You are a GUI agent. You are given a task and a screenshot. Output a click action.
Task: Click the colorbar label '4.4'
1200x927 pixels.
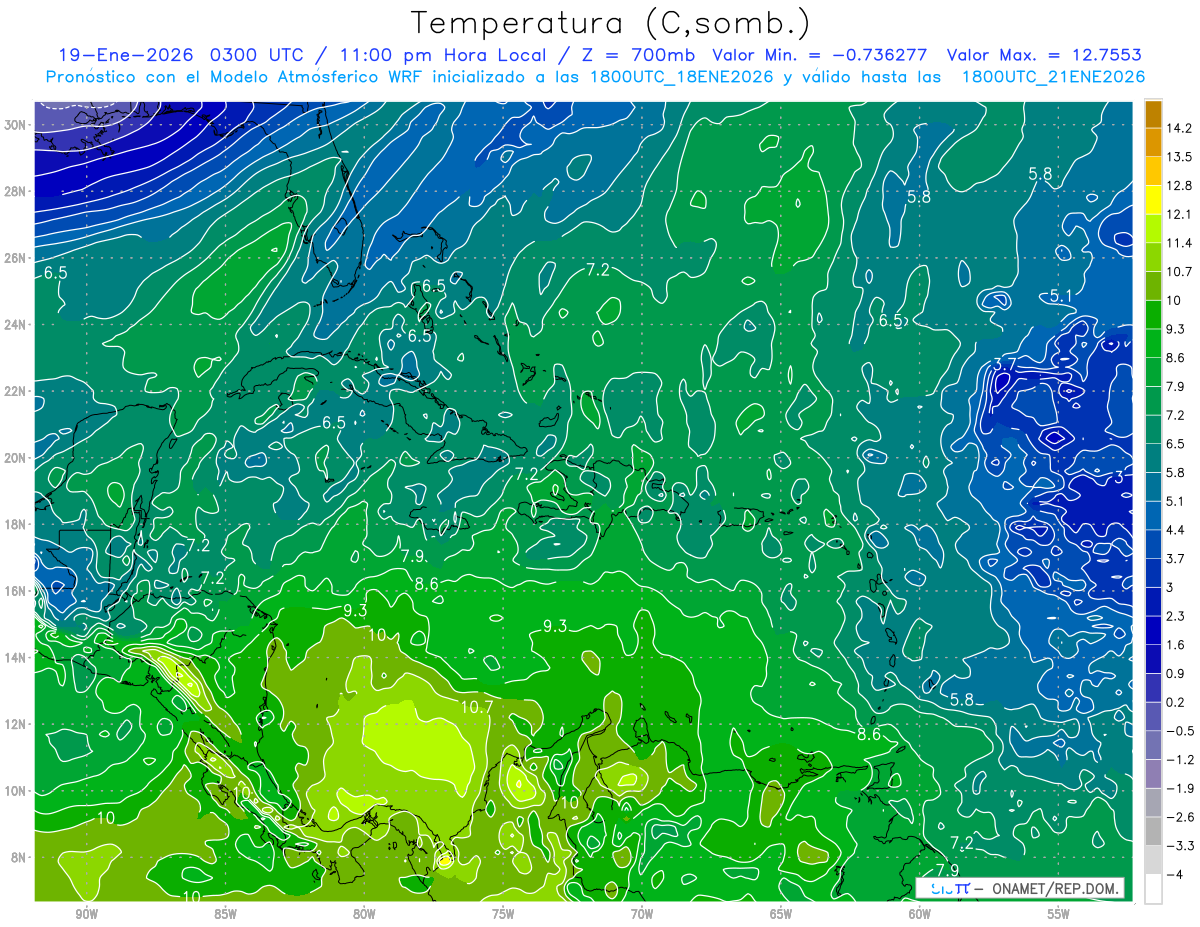pyautogui.click(x=1176, y=530)
